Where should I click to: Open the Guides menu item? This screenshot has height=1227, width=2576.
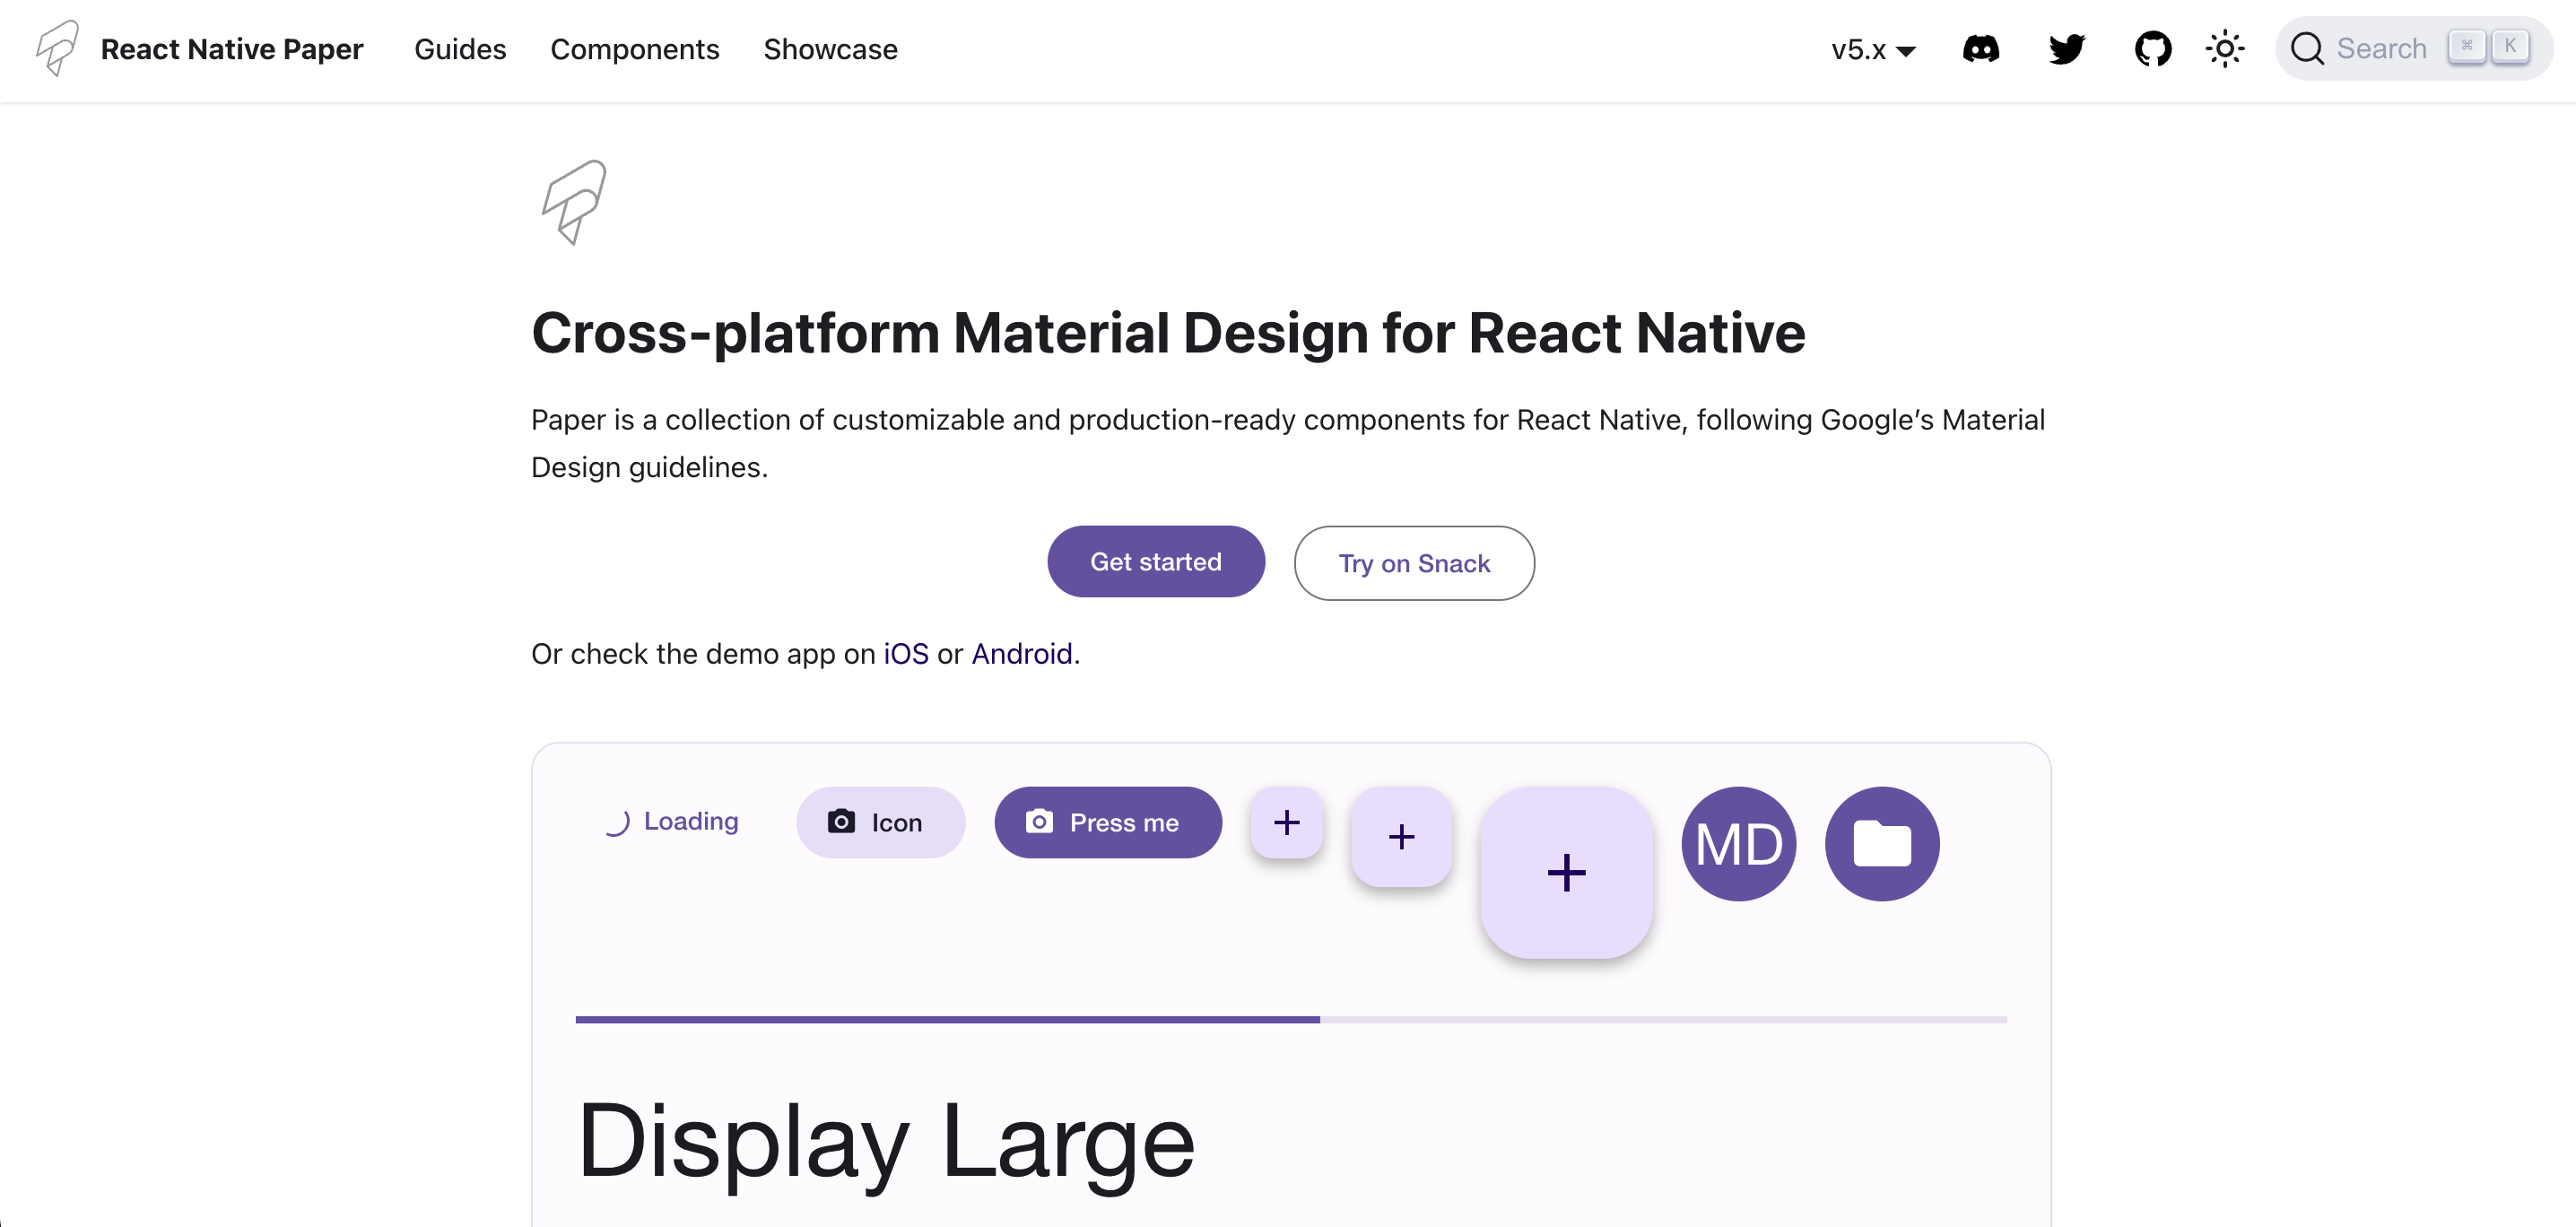point(460,49)
